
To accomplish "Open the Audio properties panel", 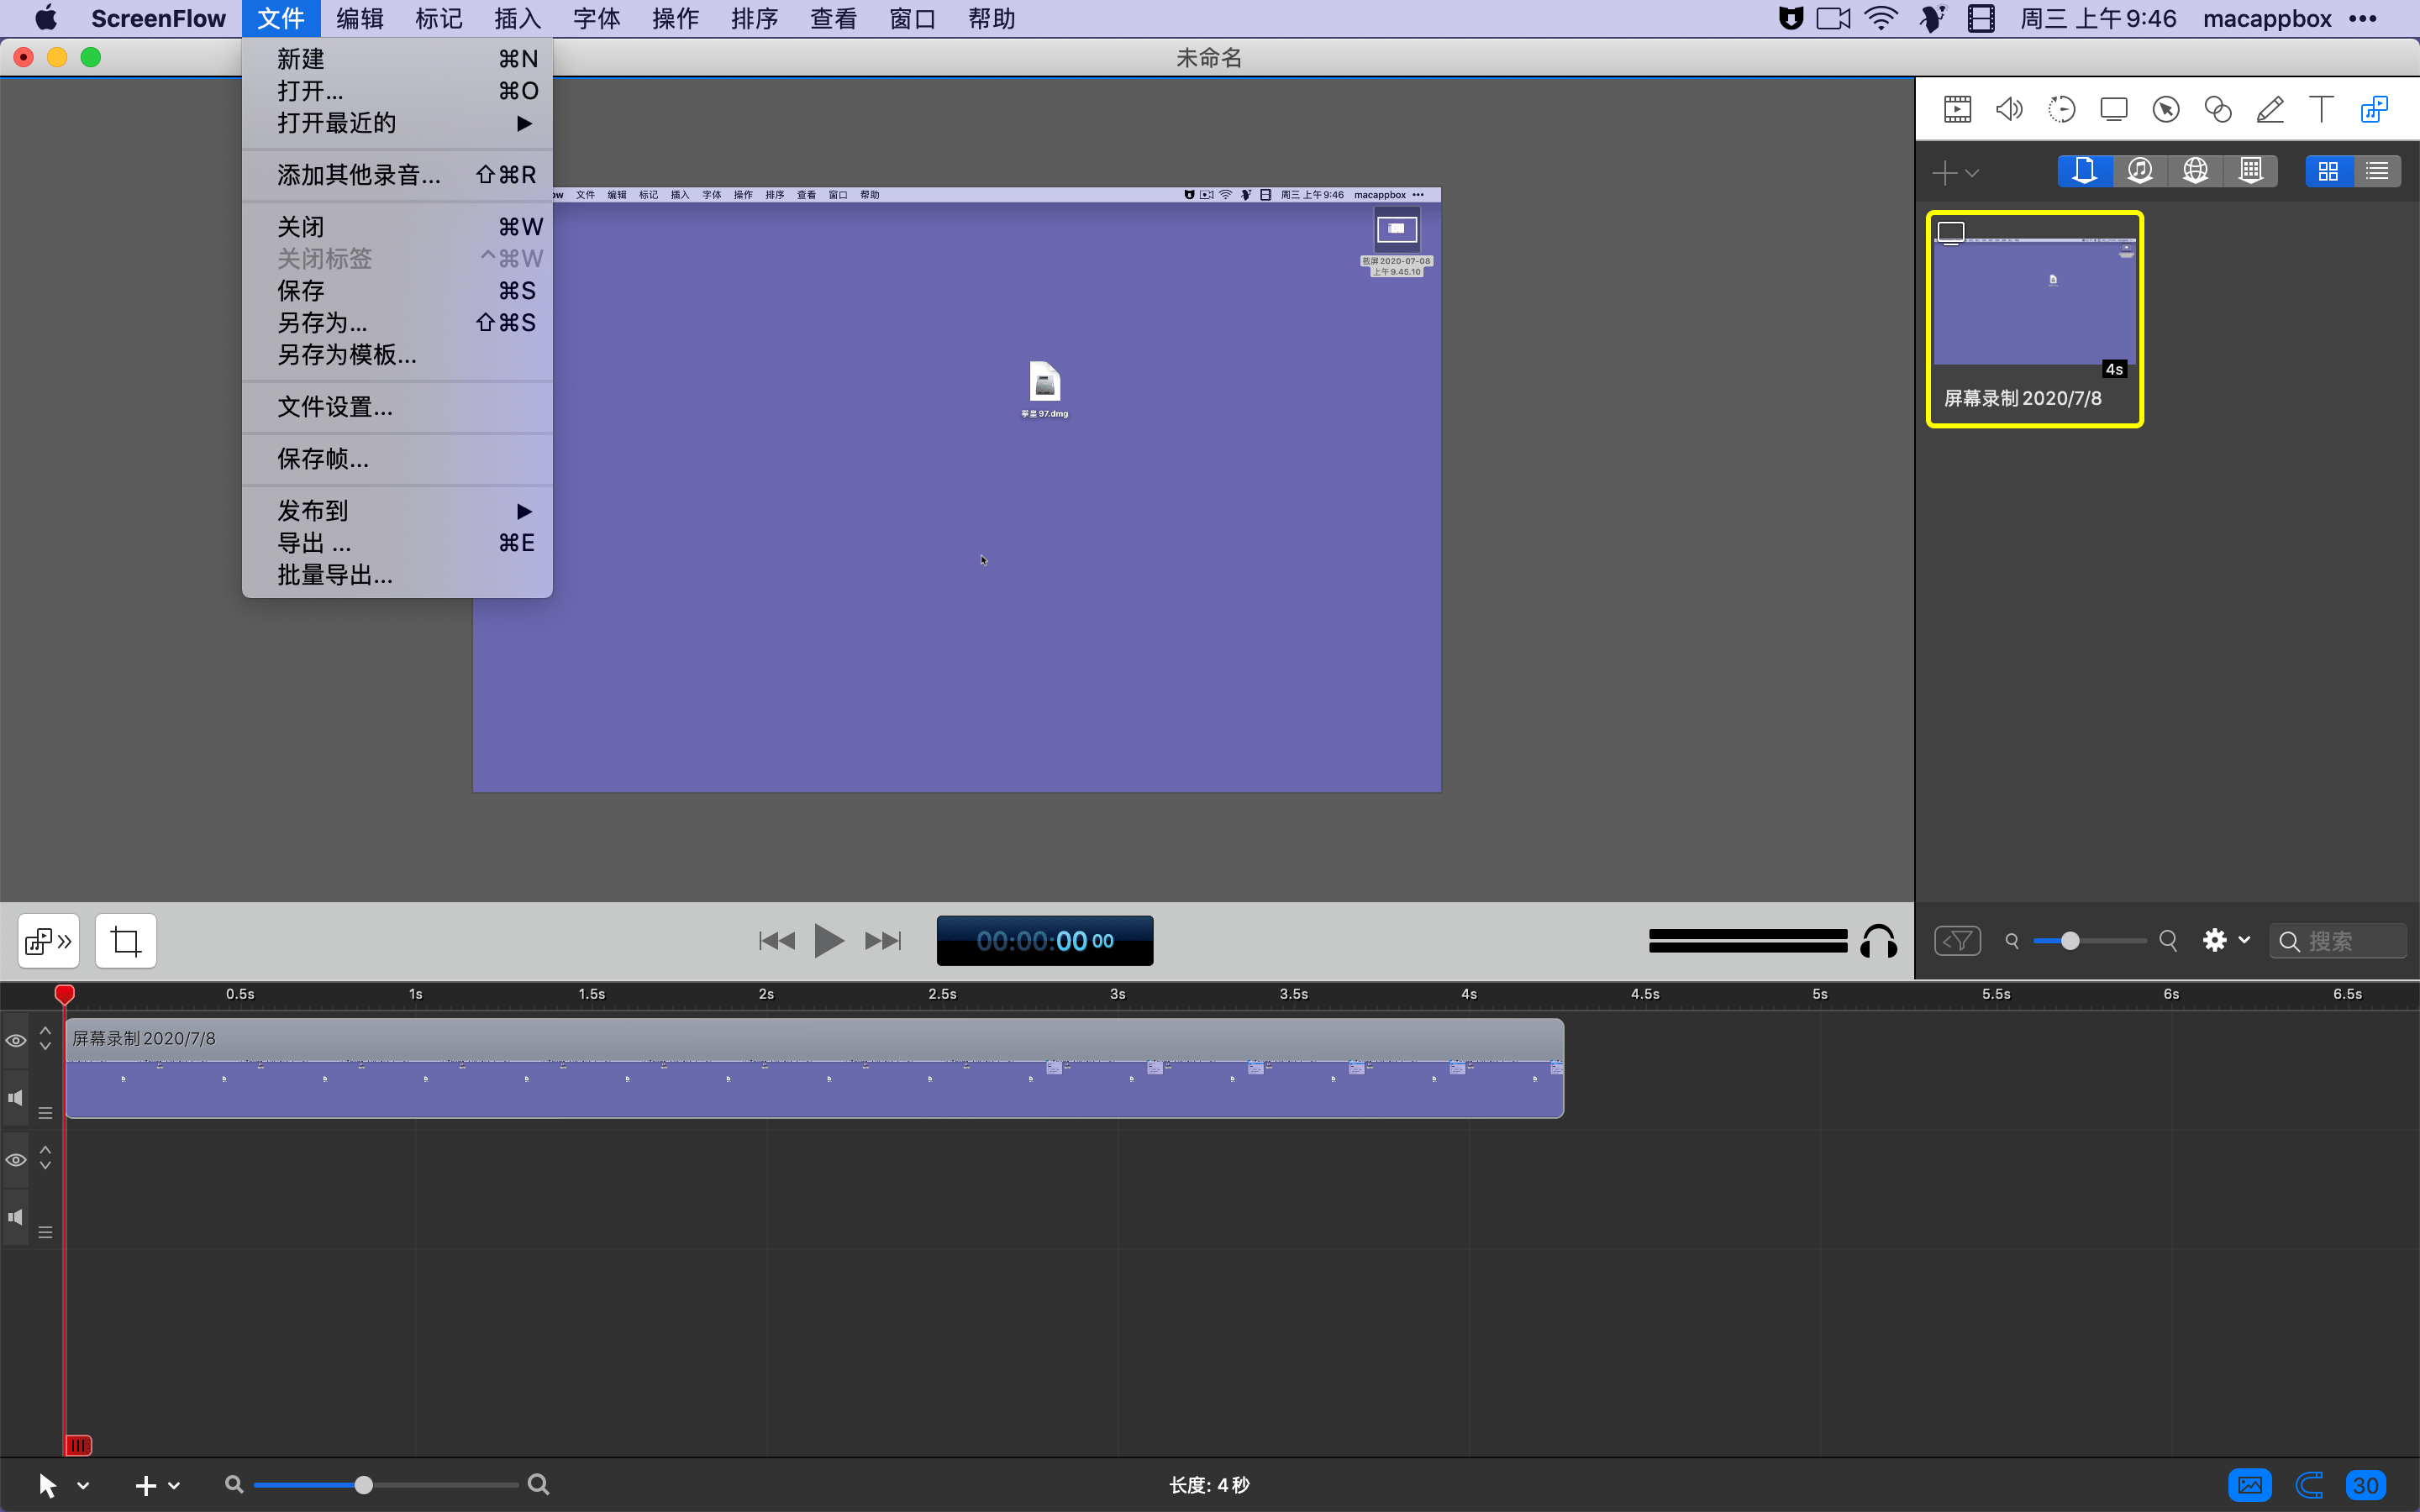I will (x=2008, y=108).
